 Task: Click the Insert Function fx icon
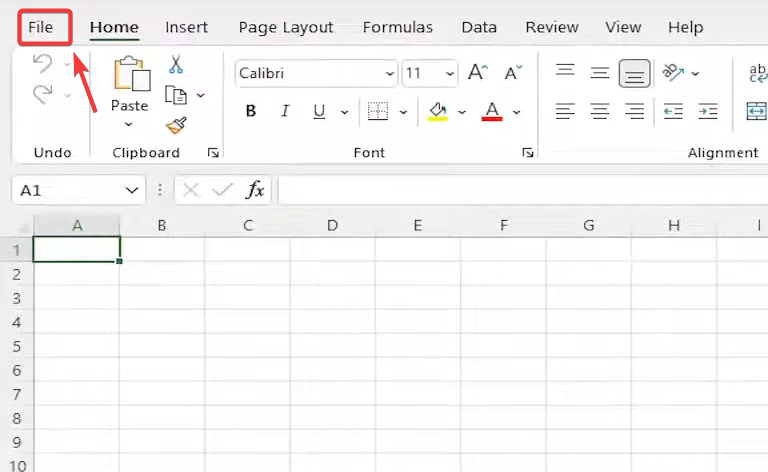[256, 189]
